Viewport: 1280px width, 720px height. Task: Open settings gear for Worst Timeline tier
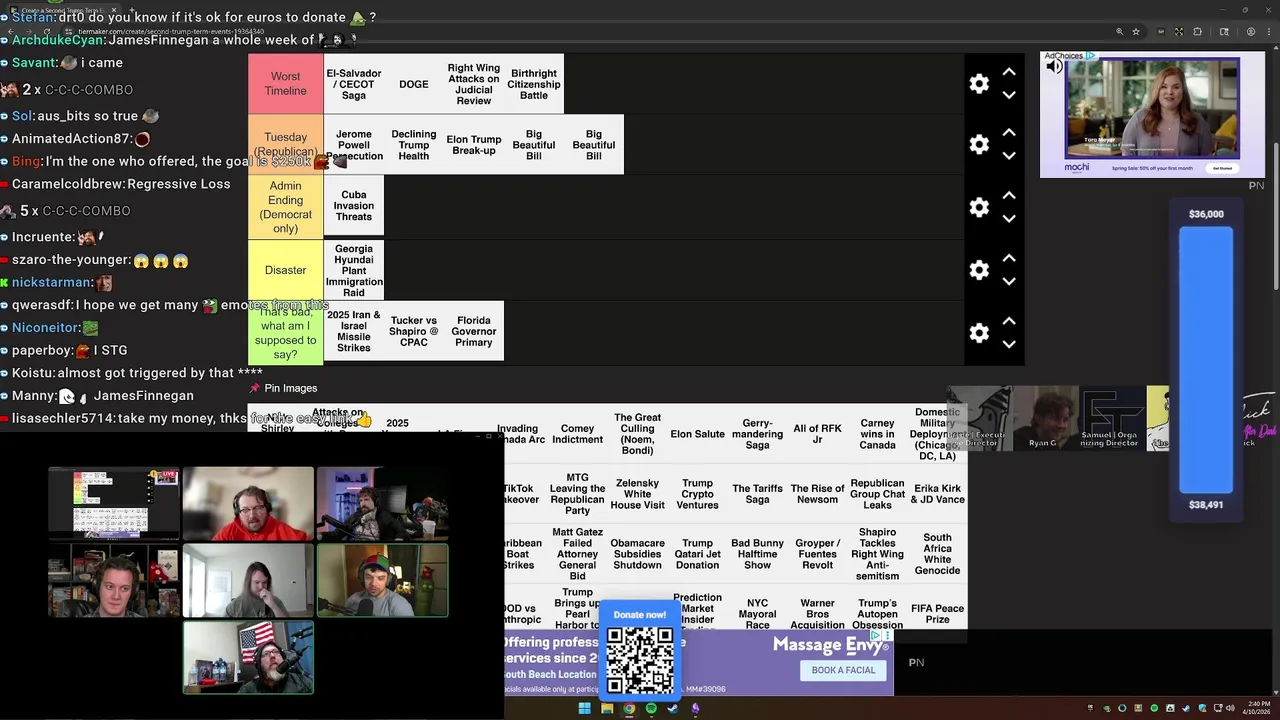979,84
